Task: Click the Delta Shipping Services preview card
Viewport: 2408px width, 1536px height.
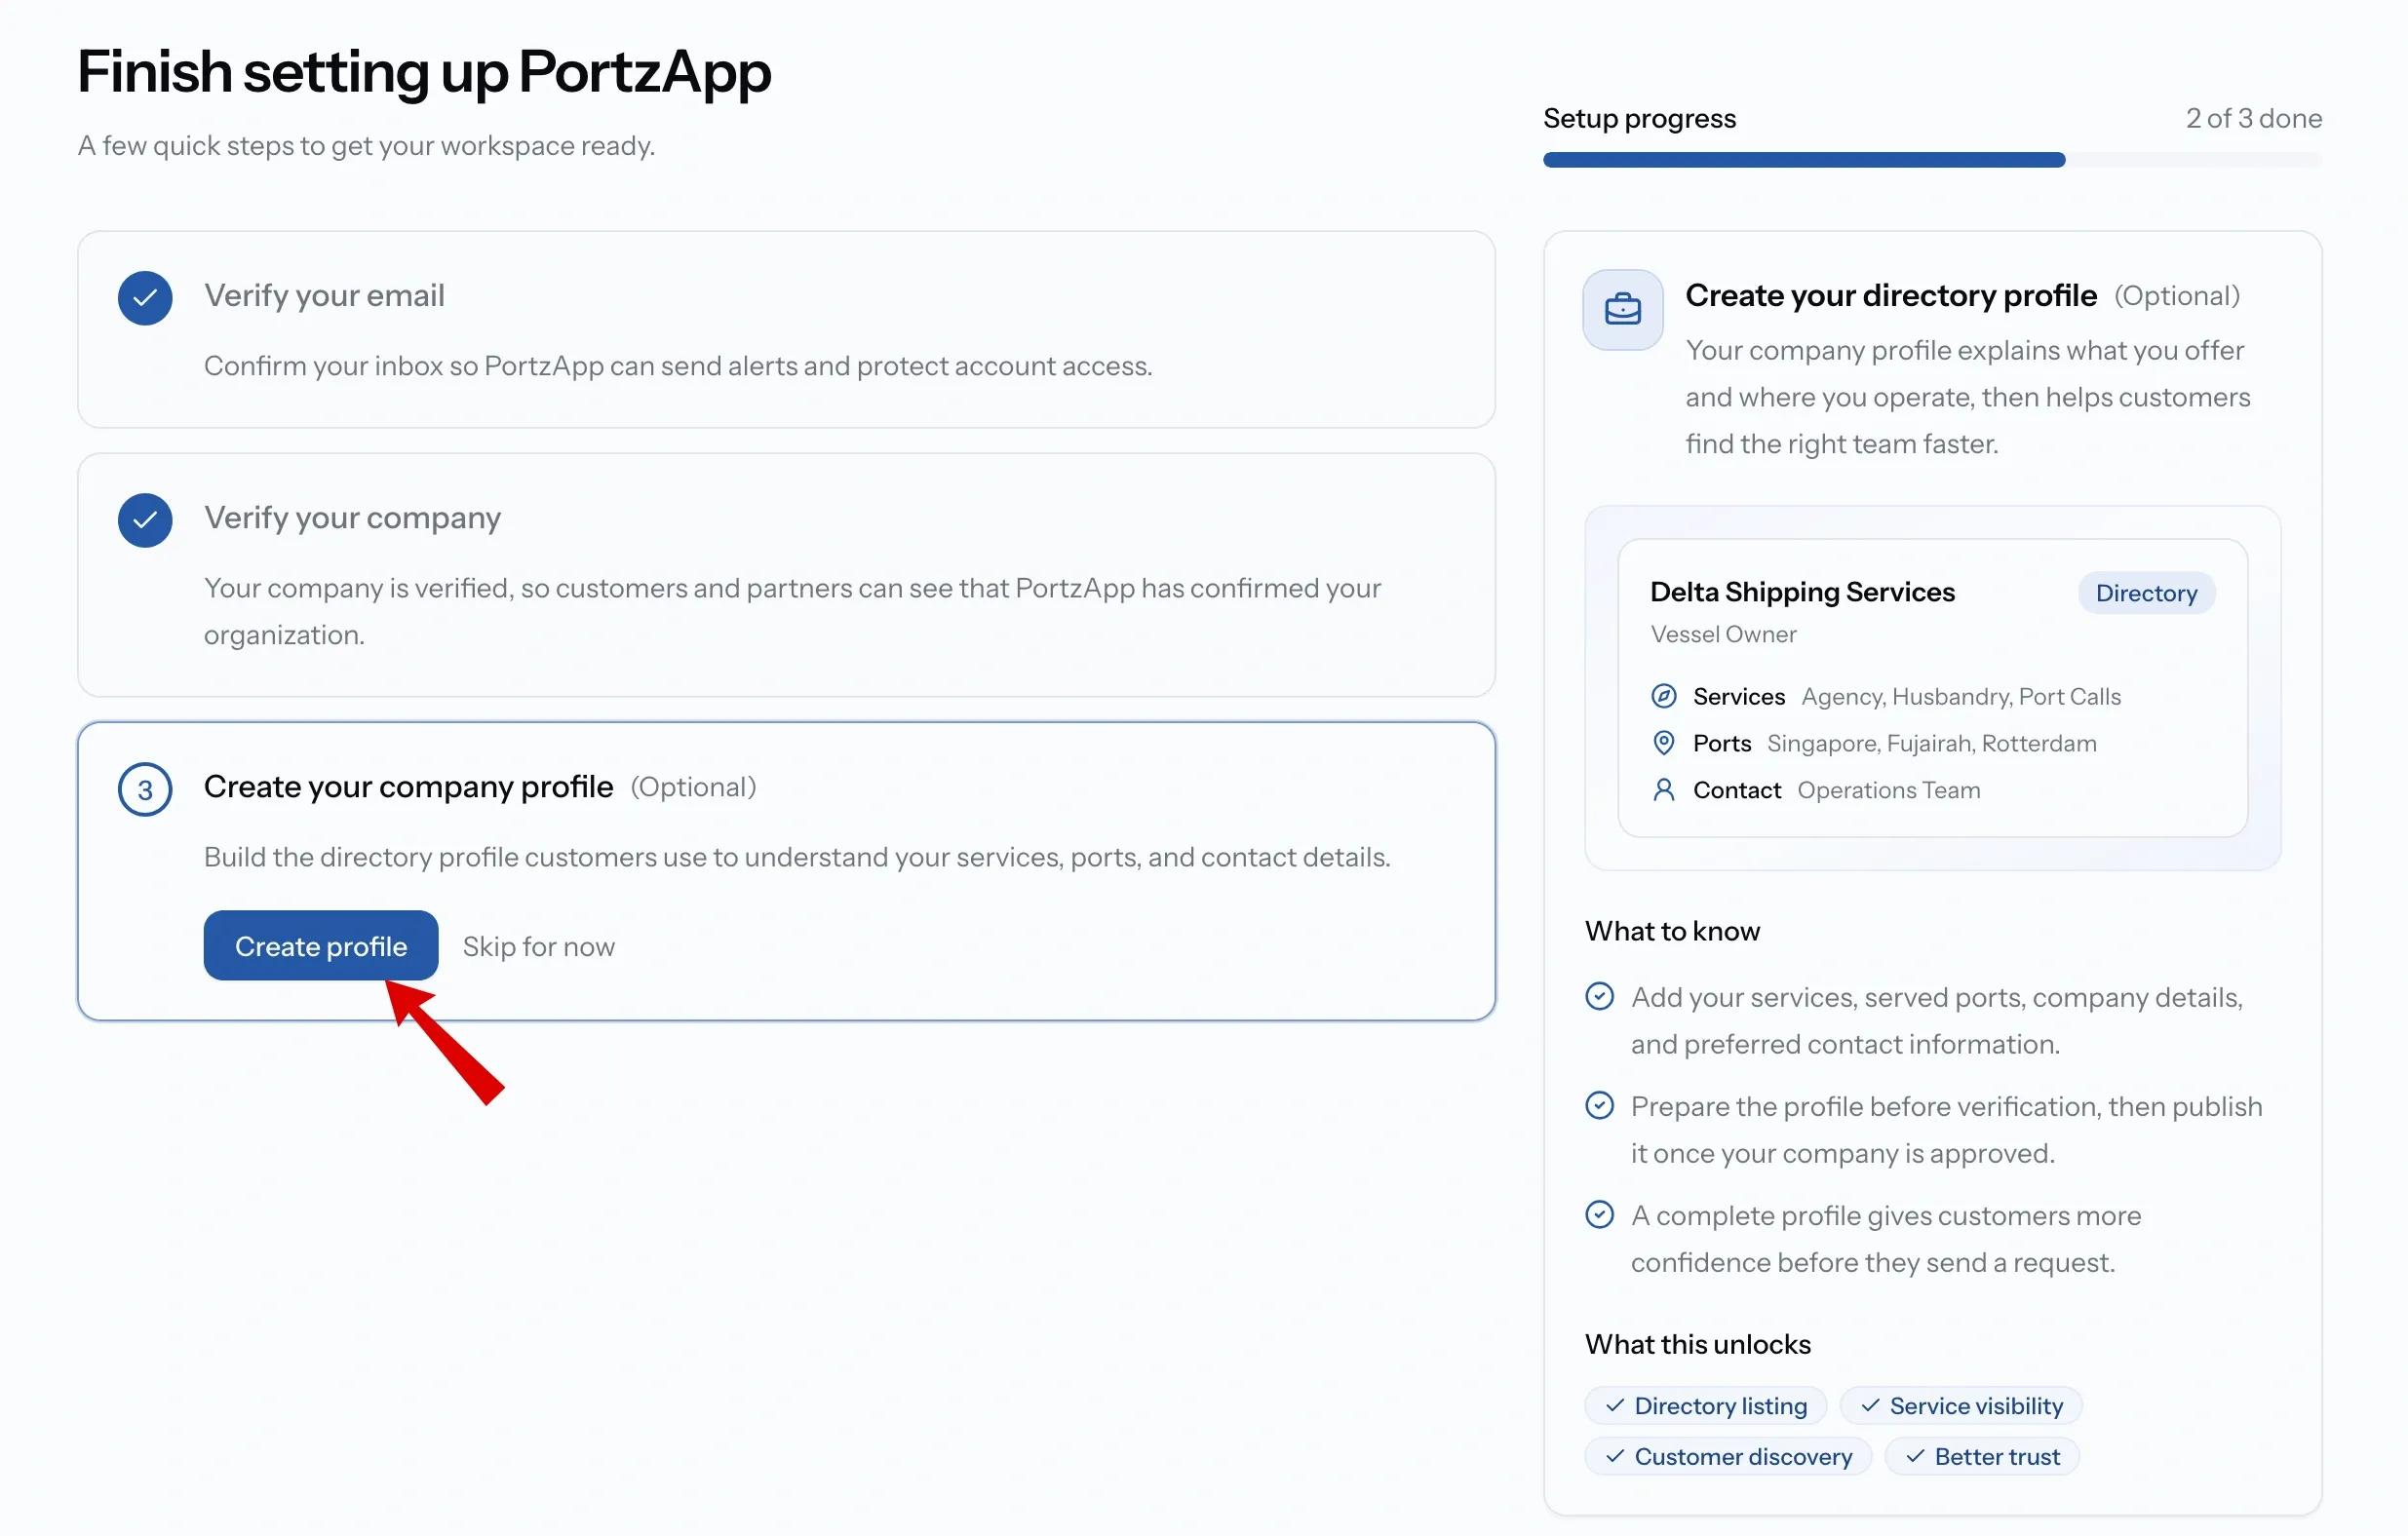Action: click(x=1932, y=688)
